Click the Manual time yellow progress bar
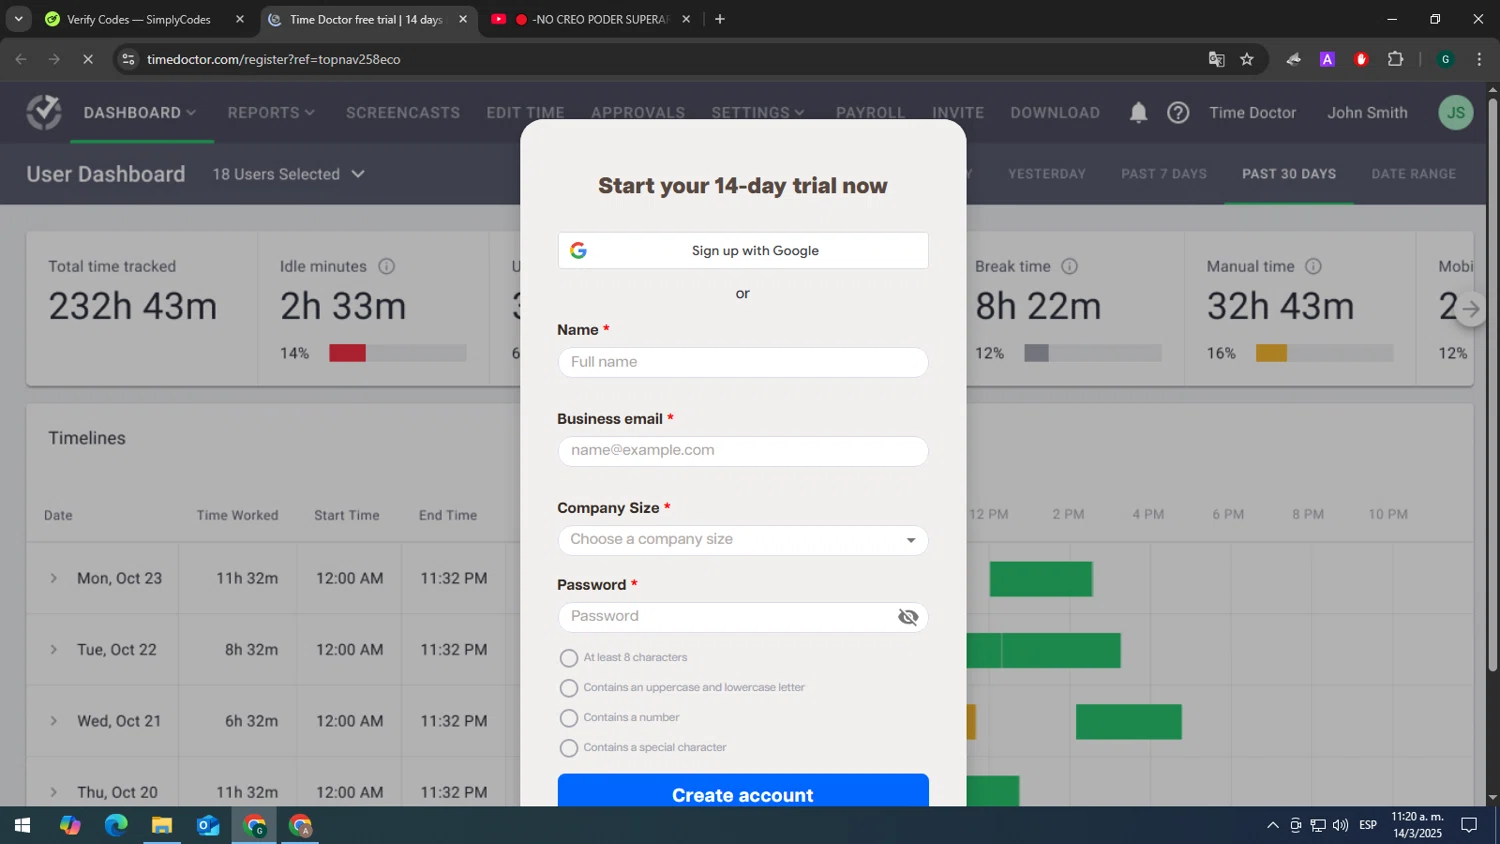The image size is (1500, 844). click(1271, 353)
